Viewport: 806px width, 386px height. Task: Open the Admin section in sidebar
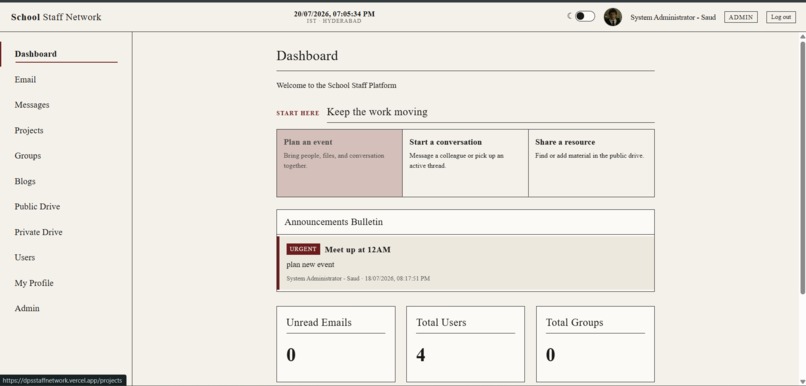pos(27,308)
